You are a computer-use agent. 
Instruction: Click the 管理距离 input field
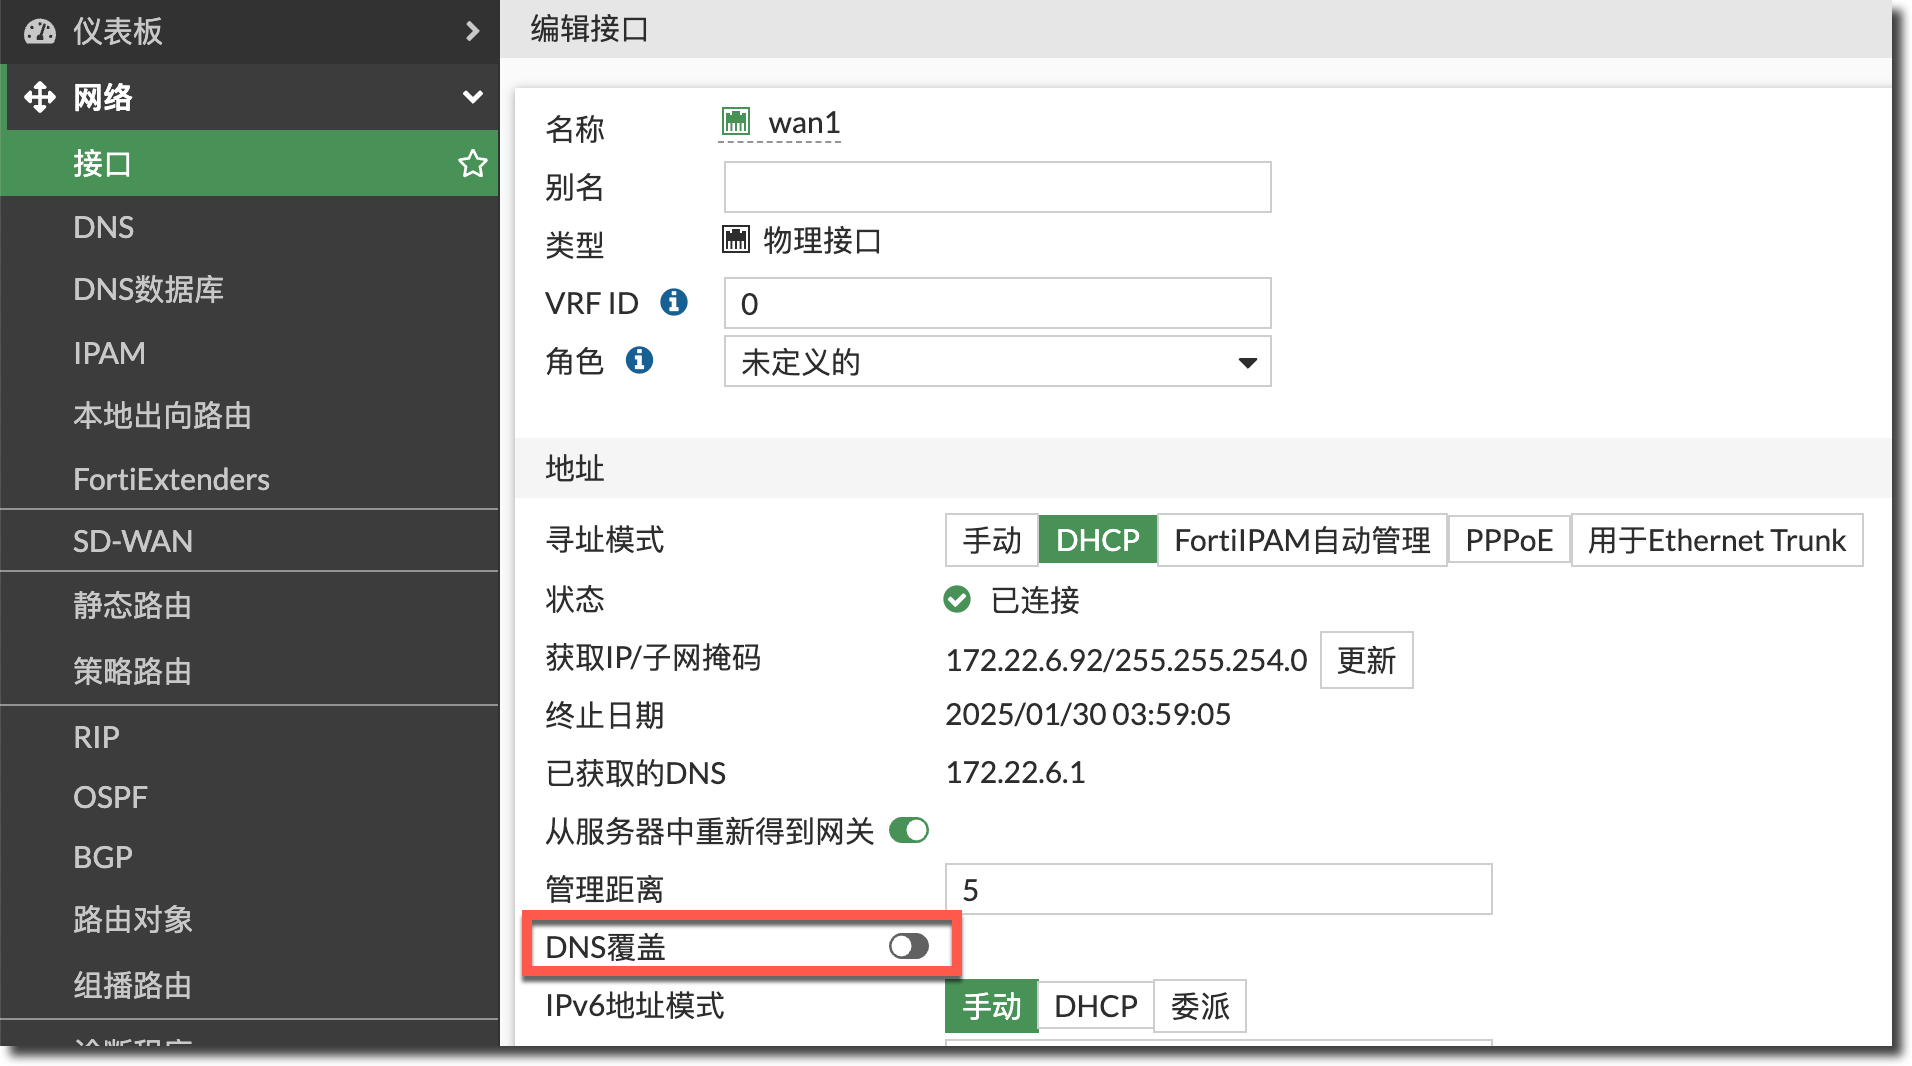[1218, 889]
